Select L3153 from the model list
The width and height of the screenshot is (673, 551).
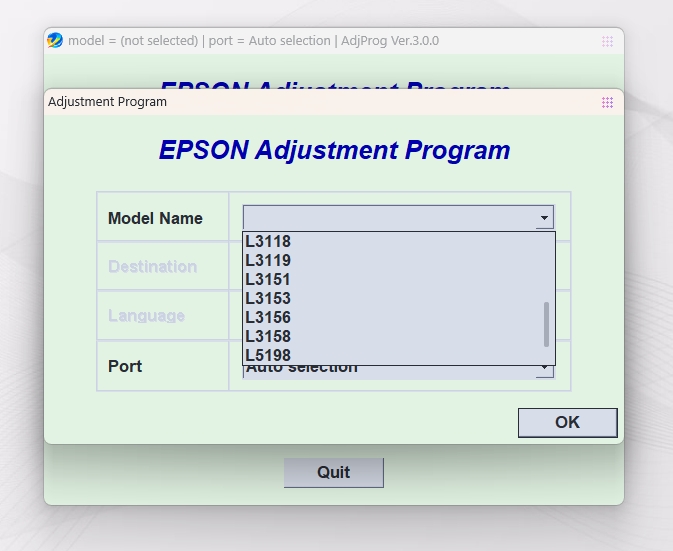399,298
